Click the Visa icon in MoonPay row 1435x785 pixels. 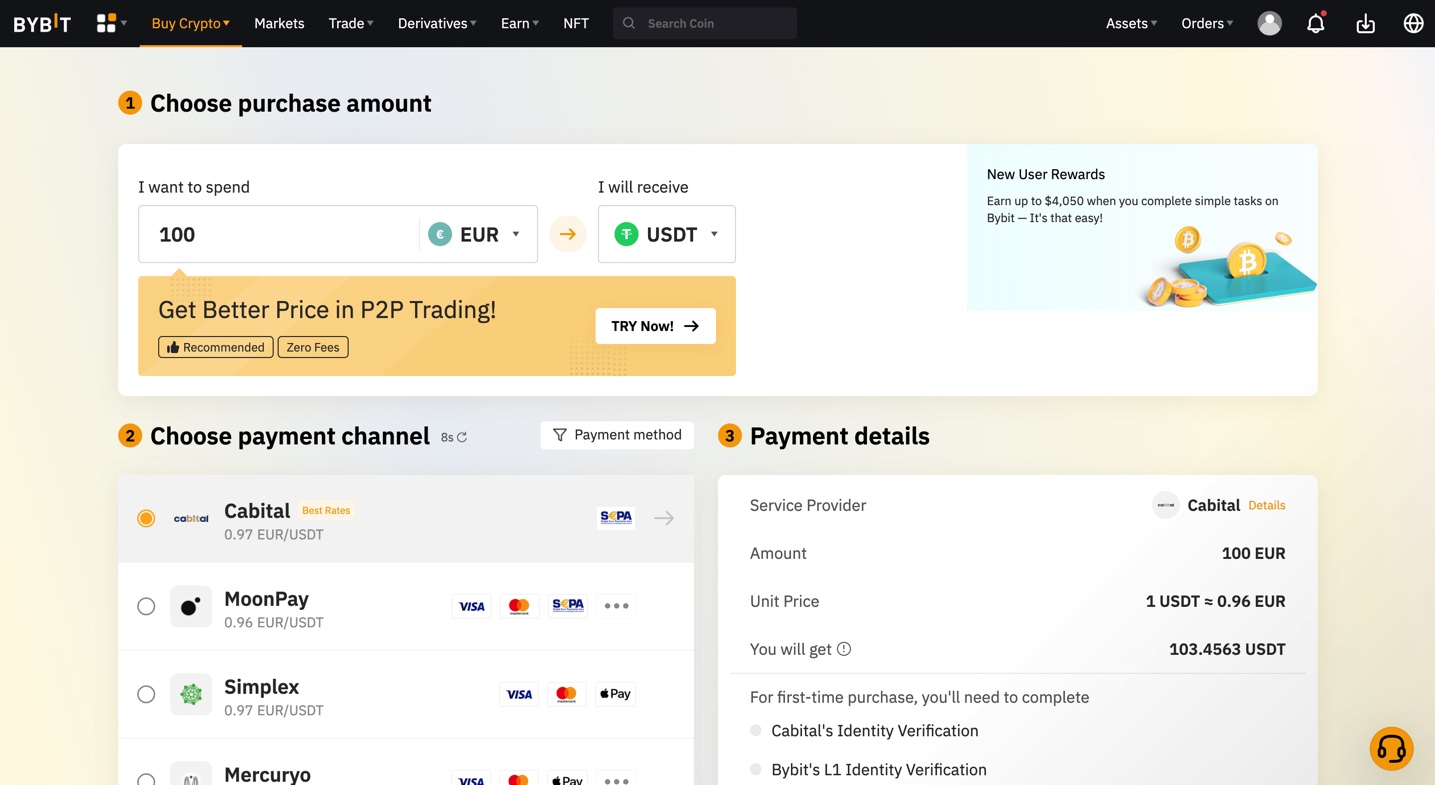[x=471, y=606]
